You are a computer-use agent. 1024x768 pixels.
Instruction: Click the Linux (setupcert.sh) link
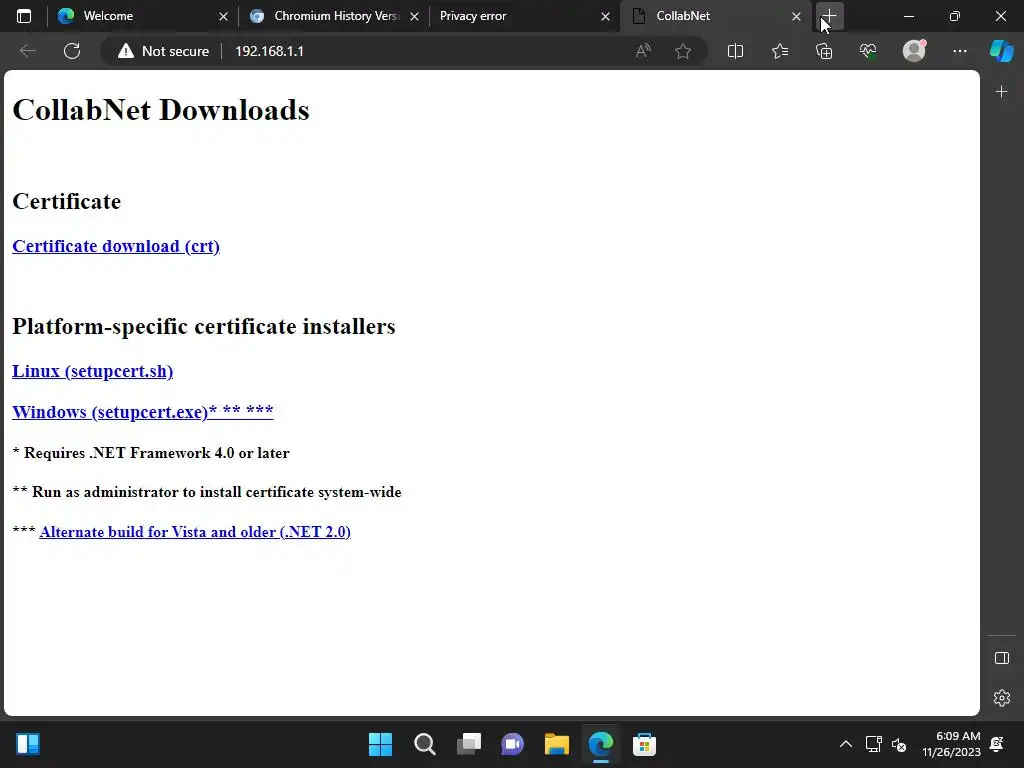(x=92, y=371)
